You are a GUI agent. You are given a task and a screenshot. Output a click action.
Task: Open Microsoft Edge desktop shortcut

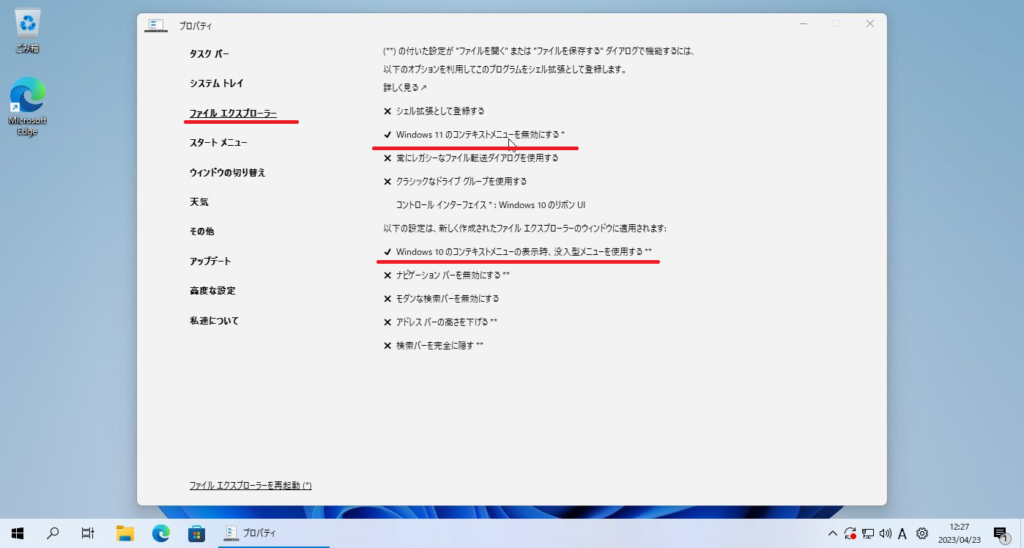coord(27,107)
